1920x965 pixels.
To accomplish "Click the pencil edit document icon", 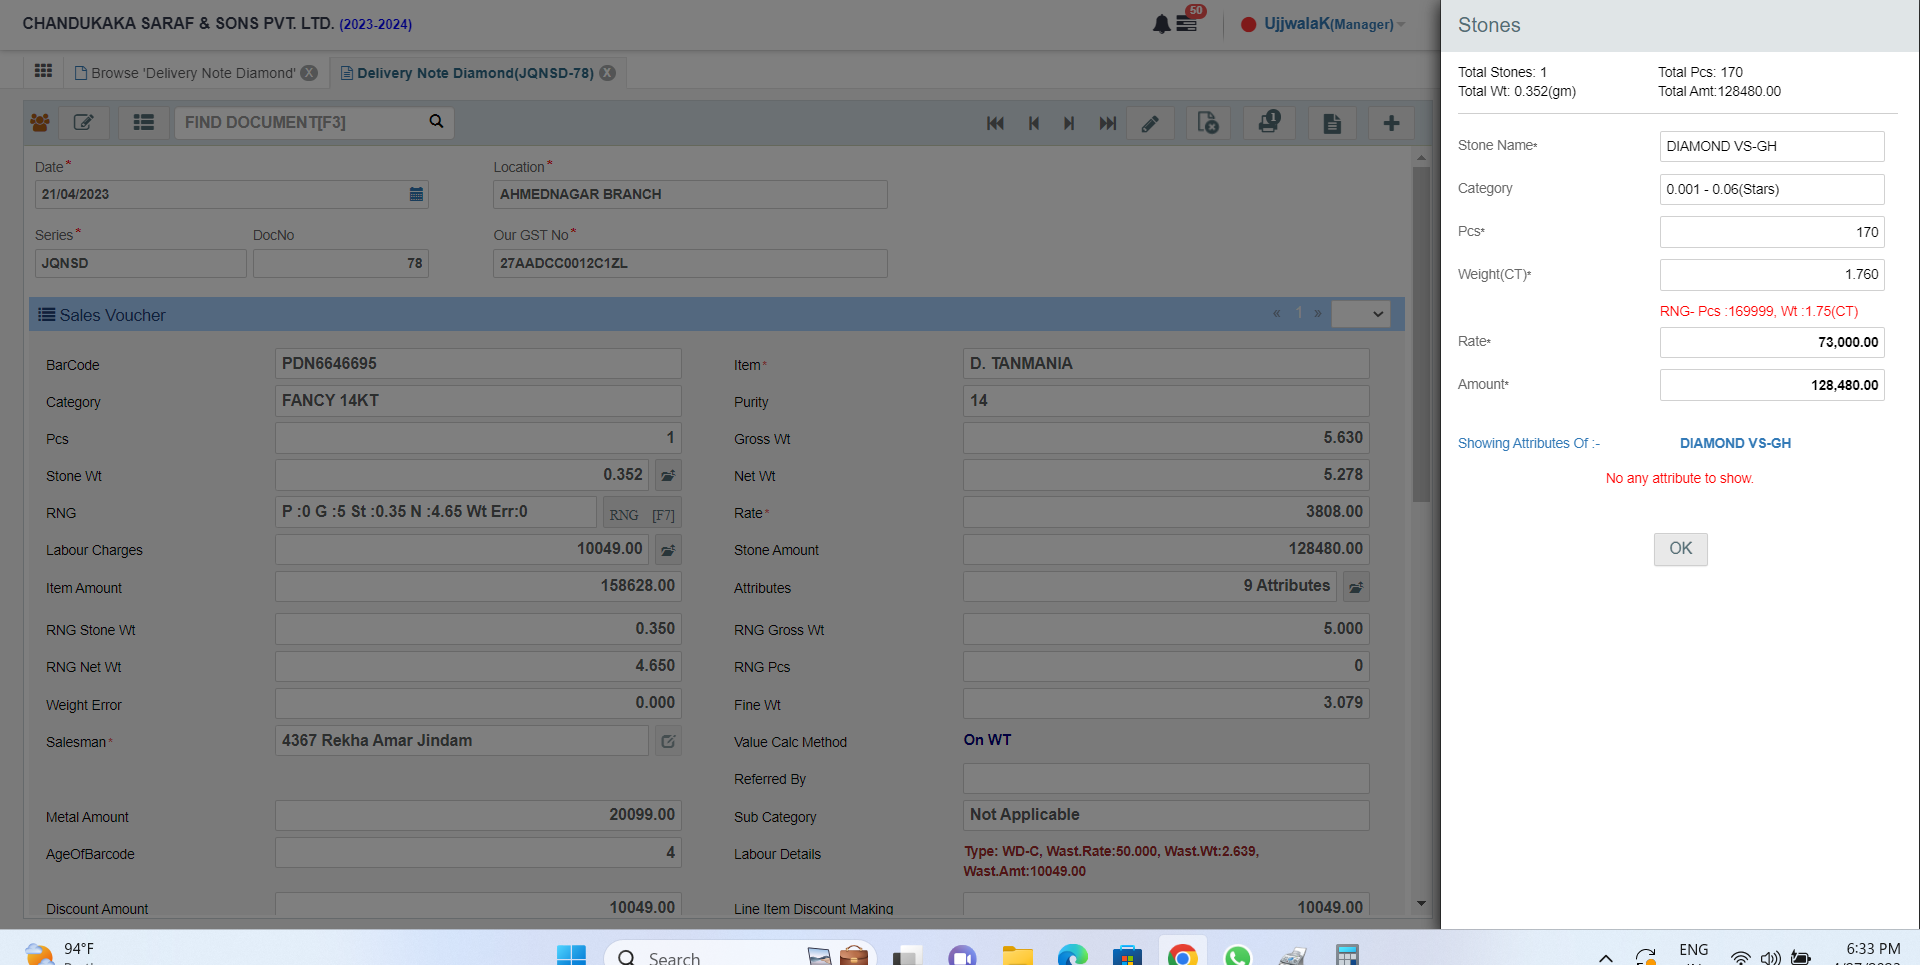I will [1151, 123].
